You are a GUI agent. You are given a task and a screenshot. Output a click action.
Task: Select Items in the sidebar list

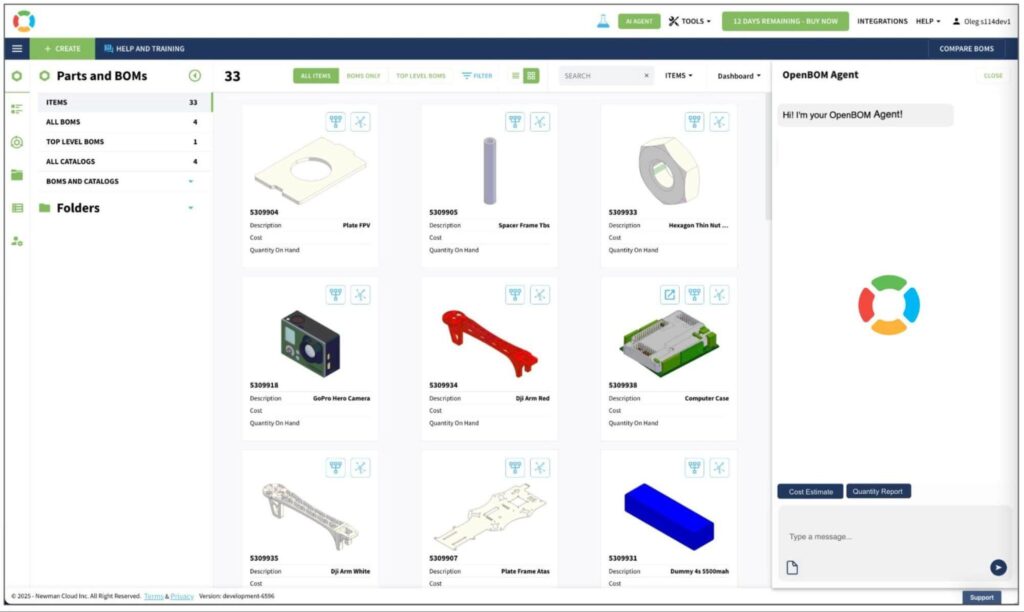point(124,102)
